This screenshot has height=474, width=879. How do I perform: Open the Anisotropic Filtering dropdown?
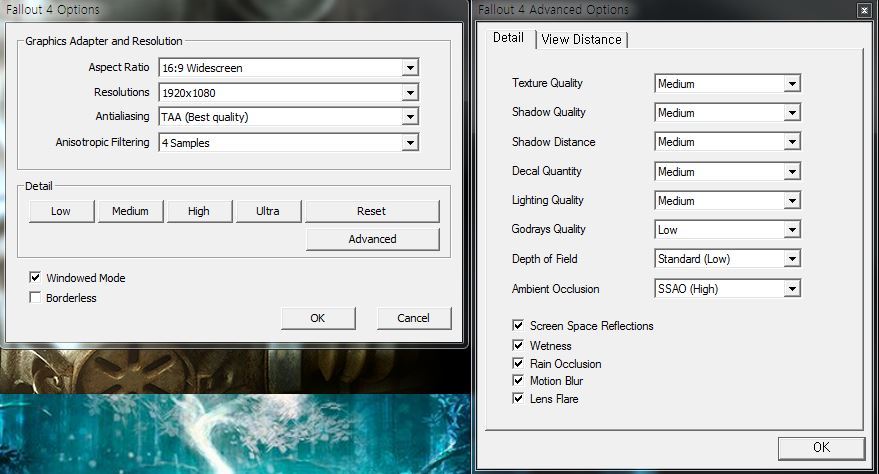pos(289,142)
